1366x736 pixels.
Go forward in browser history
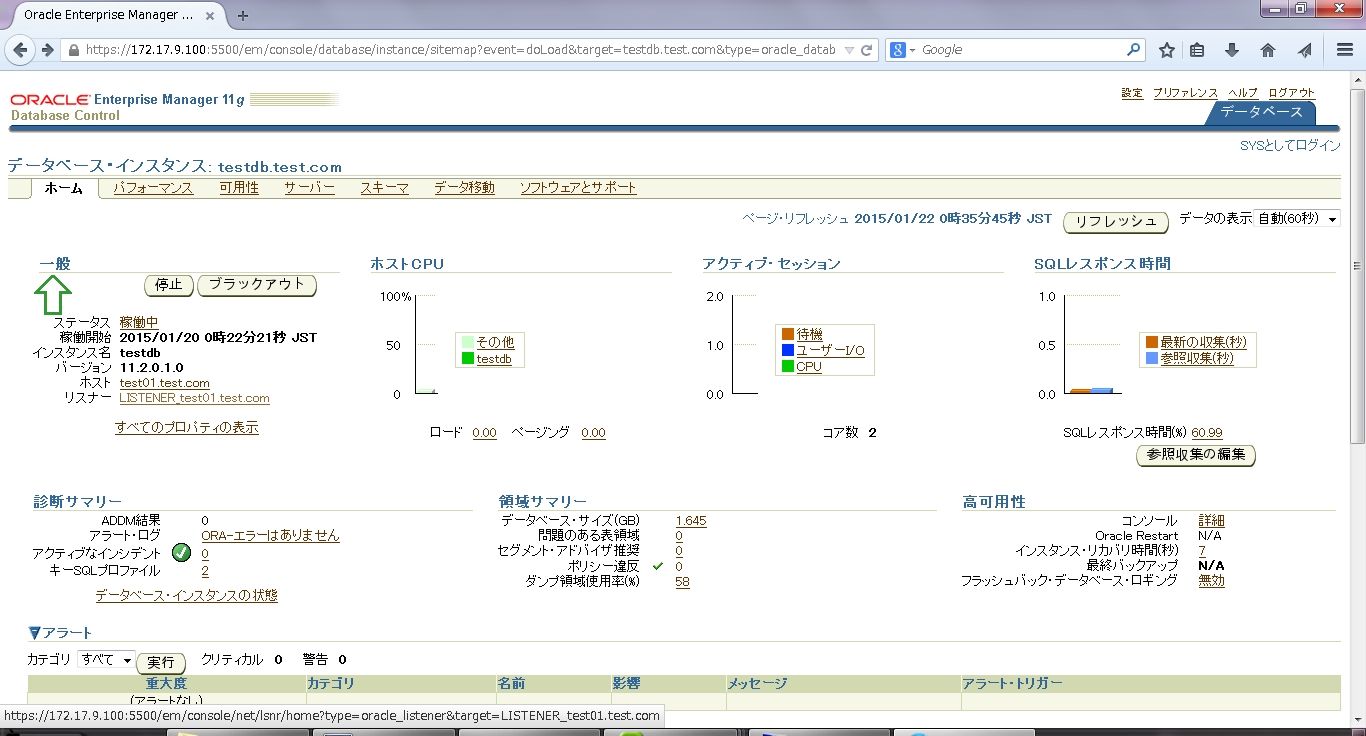tap(47, 50)
